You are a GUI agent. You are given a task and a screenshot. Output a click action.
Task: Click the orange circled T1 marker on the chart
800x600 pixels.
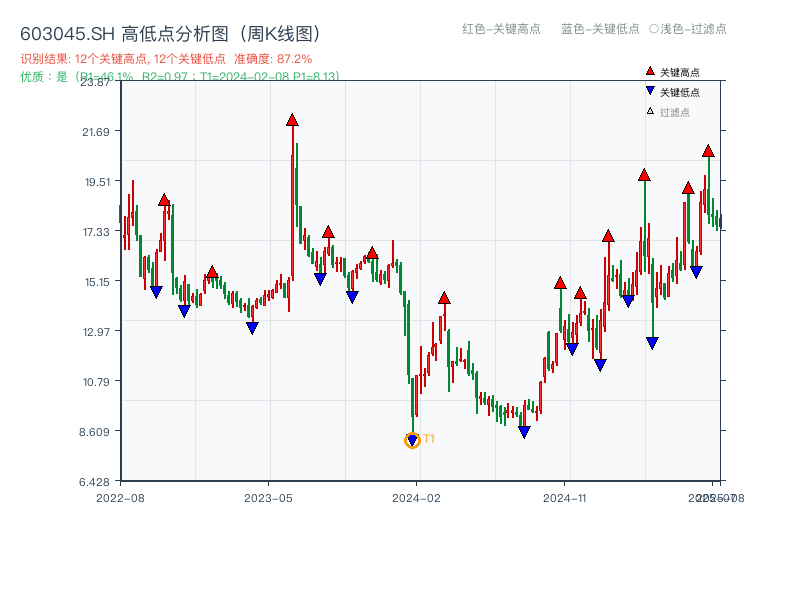(x=412, y=440)
